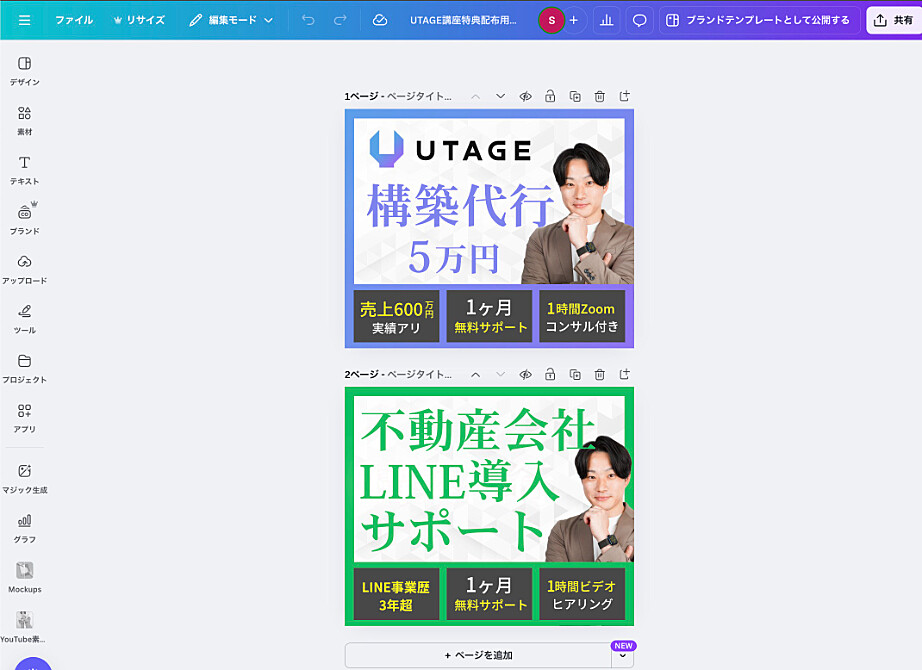This screenshot has height=670, width=922.
Task: Select 1時間Zoom コンサル付き box
Action: 582,316
